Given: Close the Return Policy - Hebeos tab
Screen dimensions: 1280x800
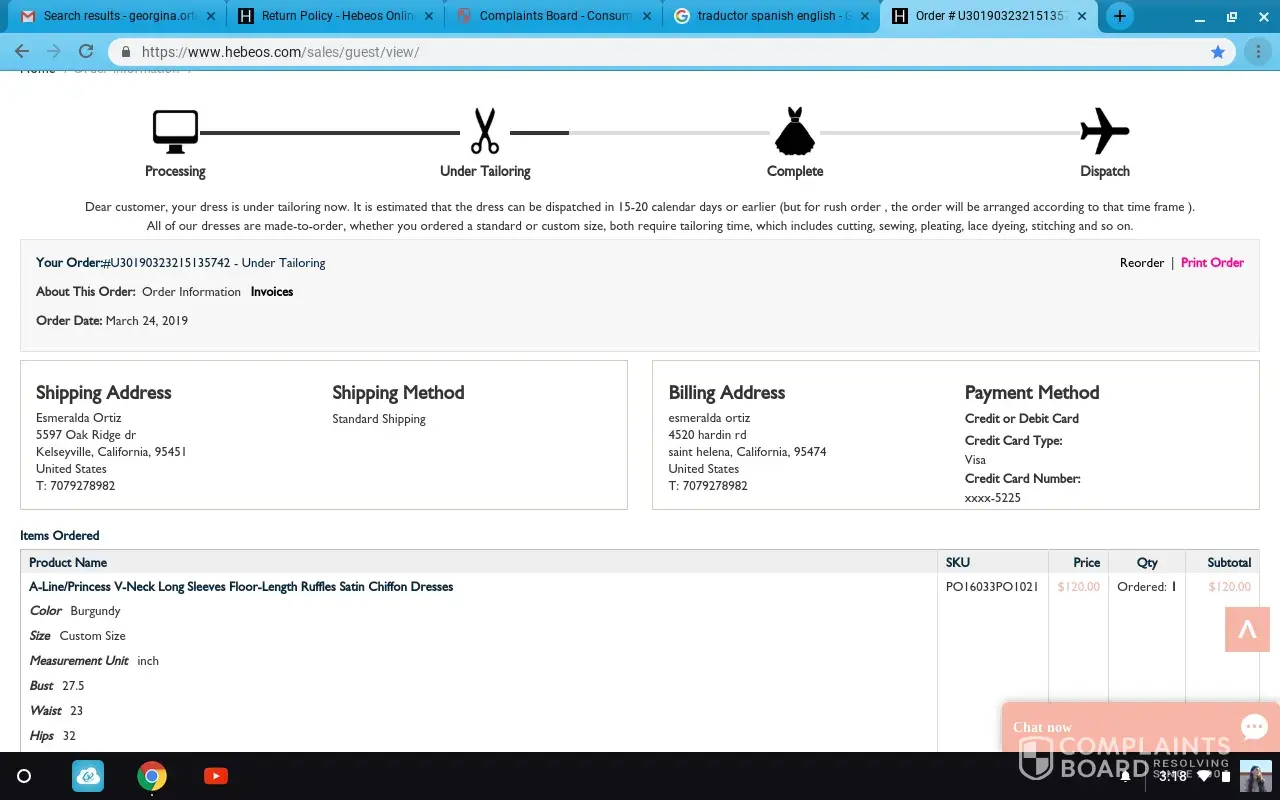Looking at the screenshot, I should pos(429,16).
